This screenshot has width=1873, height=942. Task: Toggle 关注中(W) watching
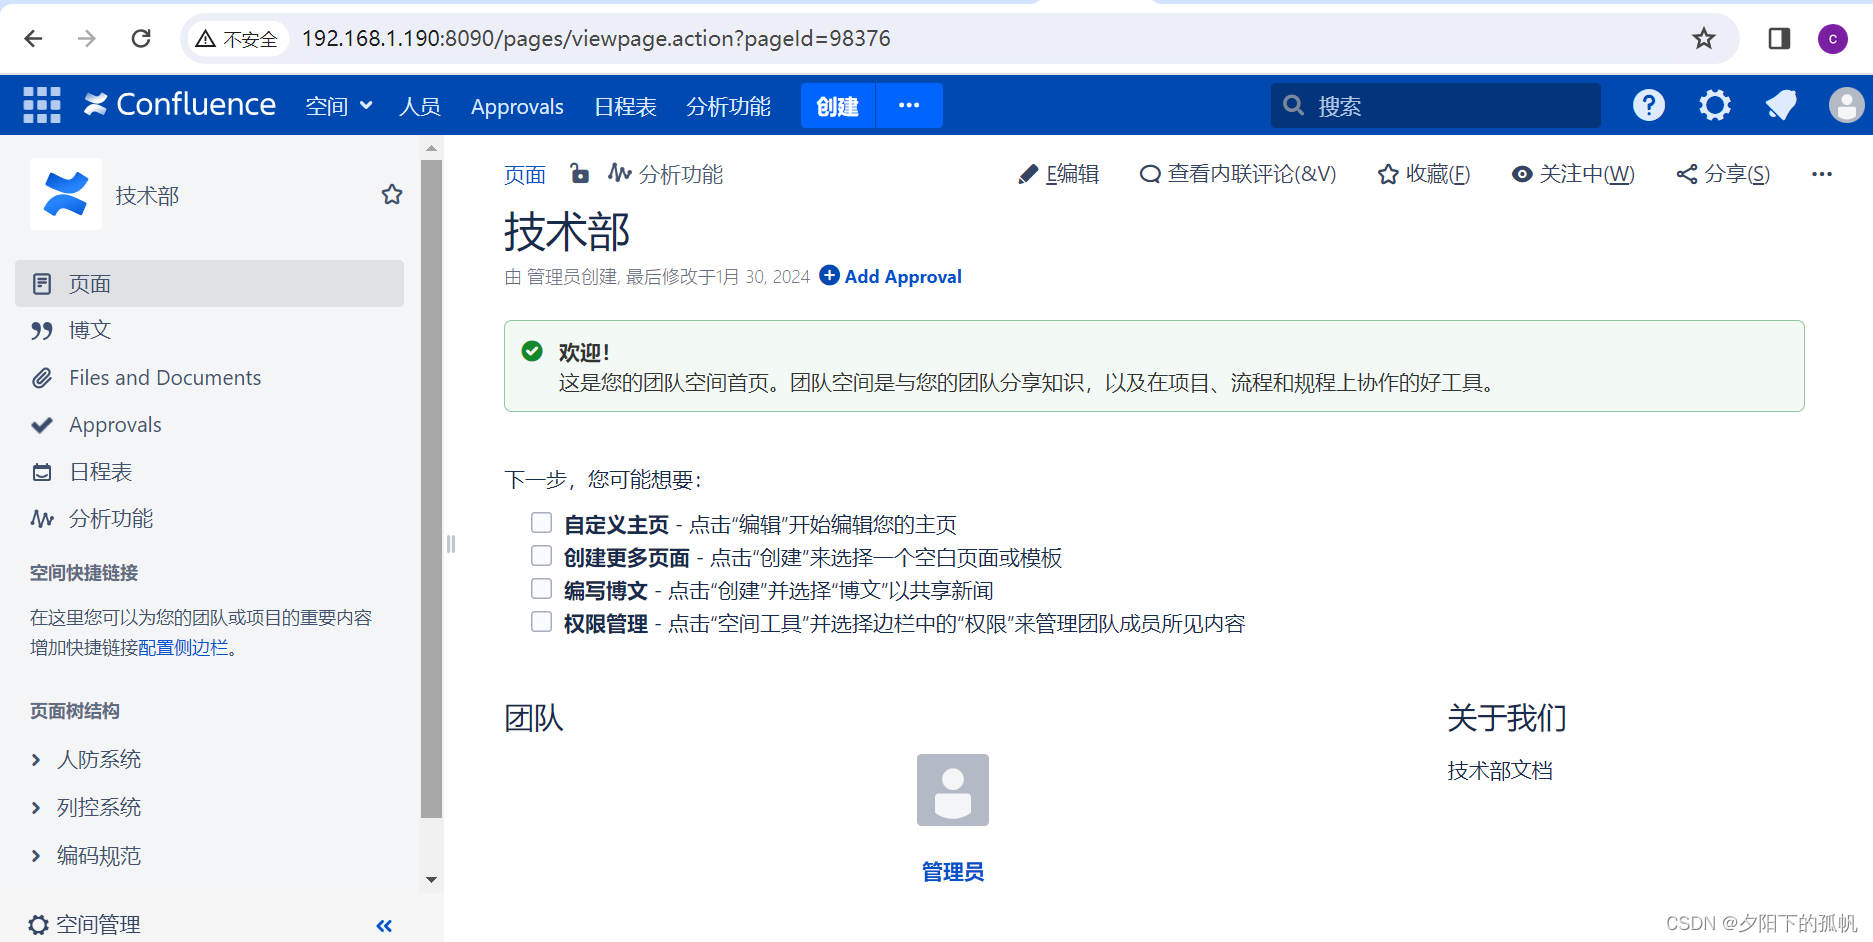(1573, 174)
